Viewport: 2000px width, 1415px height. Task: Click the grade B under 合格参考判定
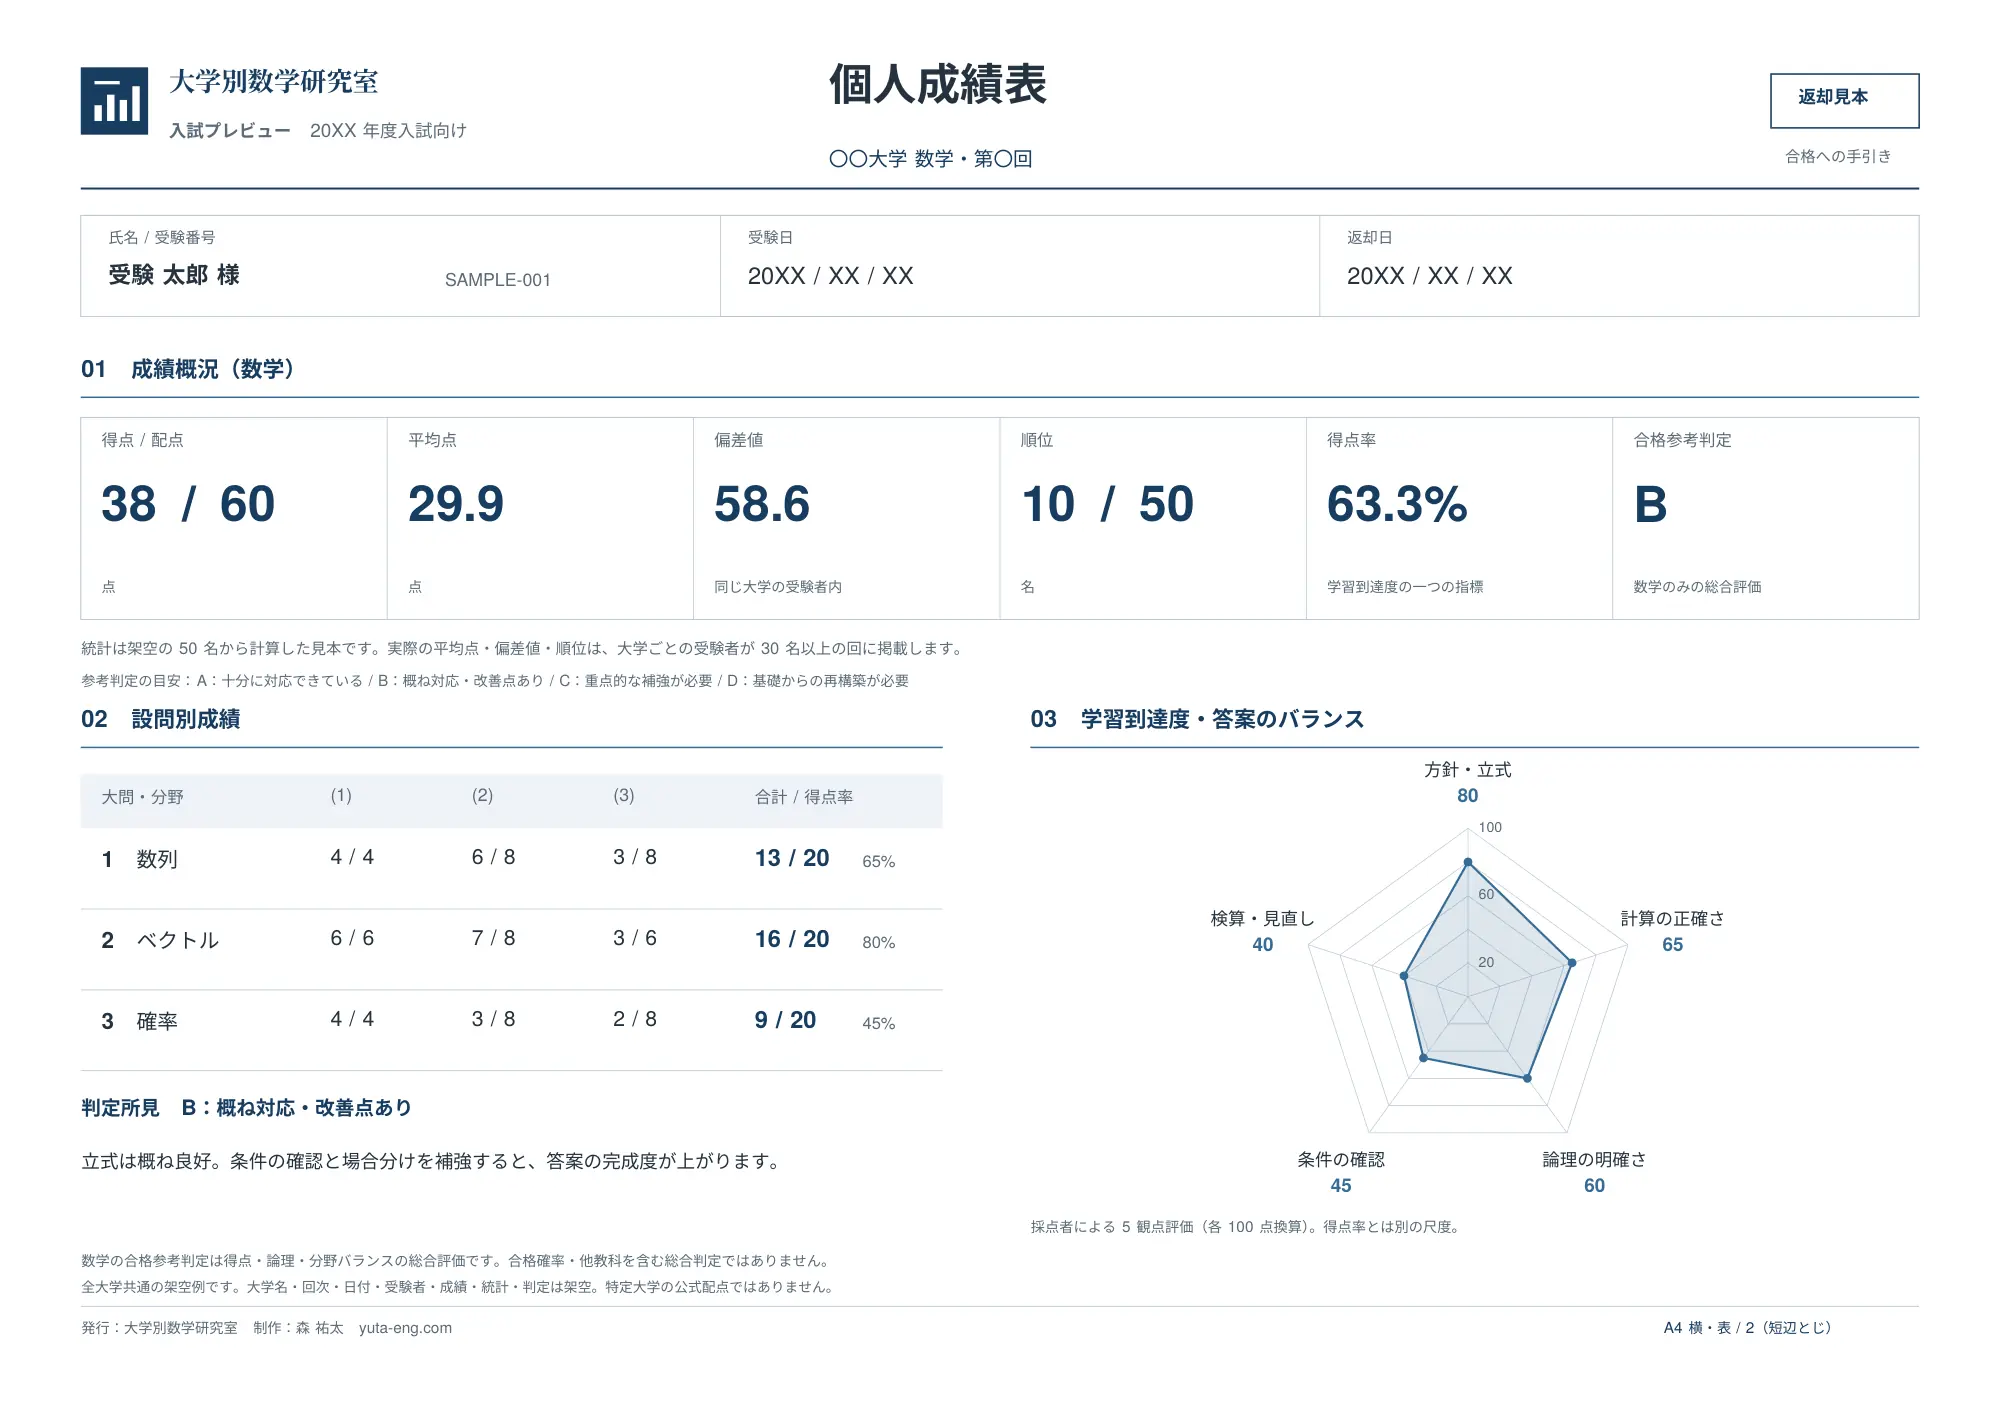point(1651,504)
